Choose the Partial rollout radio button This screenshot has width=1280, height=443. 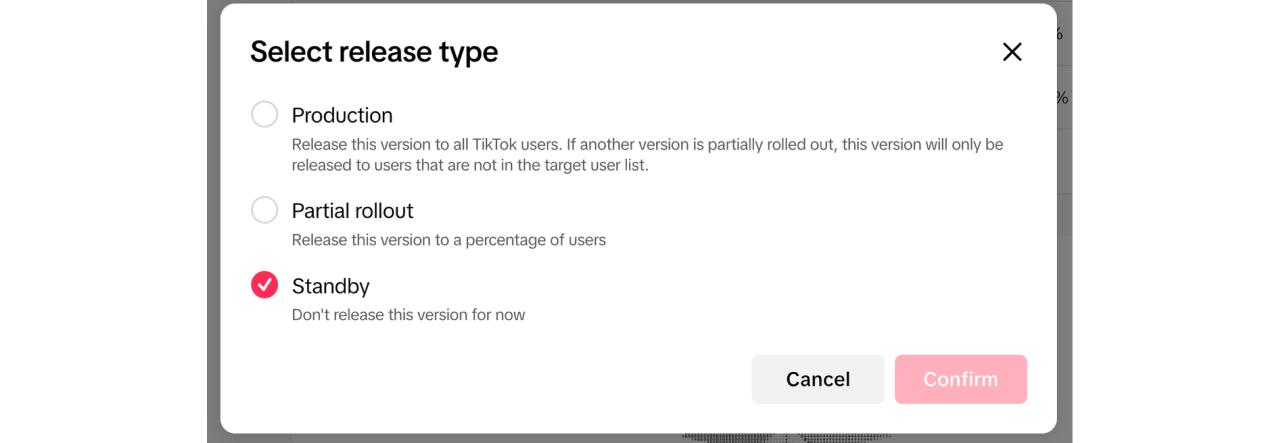coord(264,210)
